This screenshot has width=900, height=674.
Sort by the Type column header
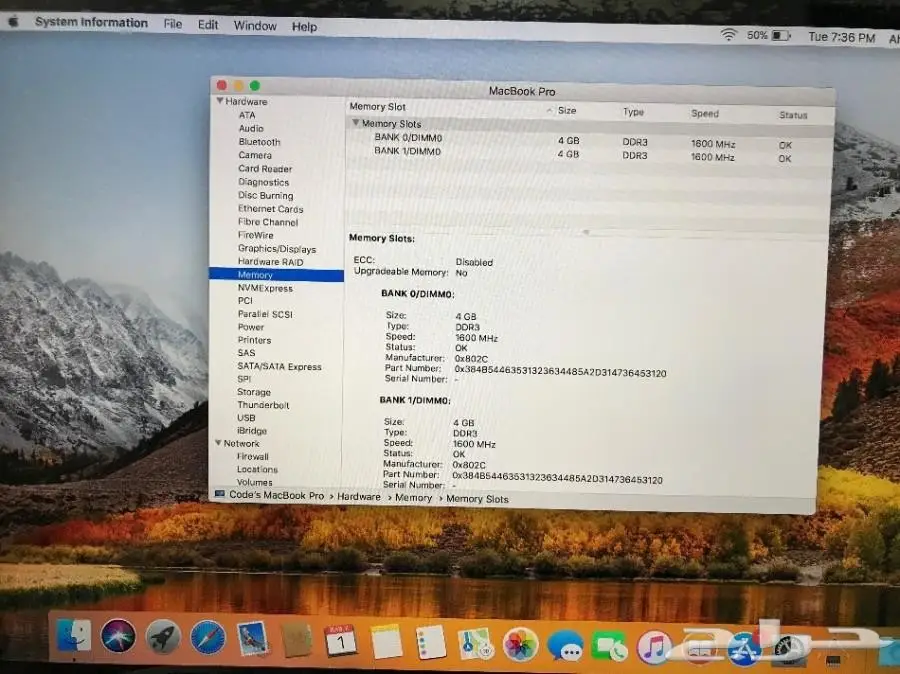pos(633,112)
